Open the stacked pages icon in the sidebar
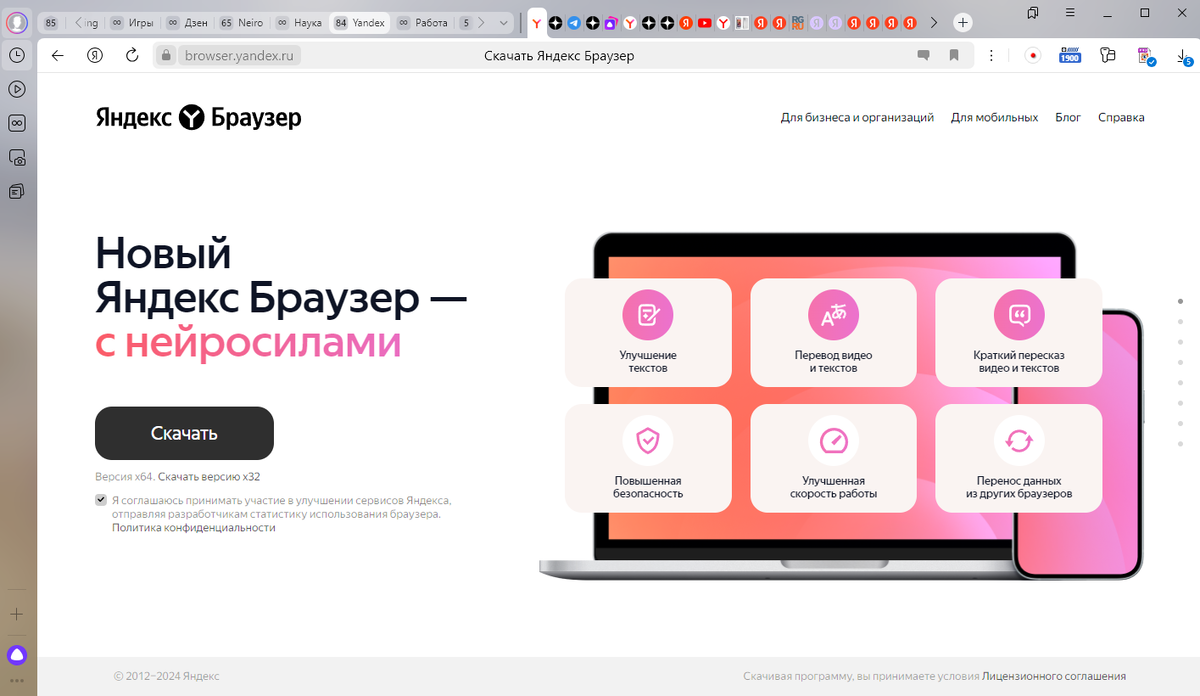Image resolution: width=1200 pixels, height=696 pixels. coord(17,191)
